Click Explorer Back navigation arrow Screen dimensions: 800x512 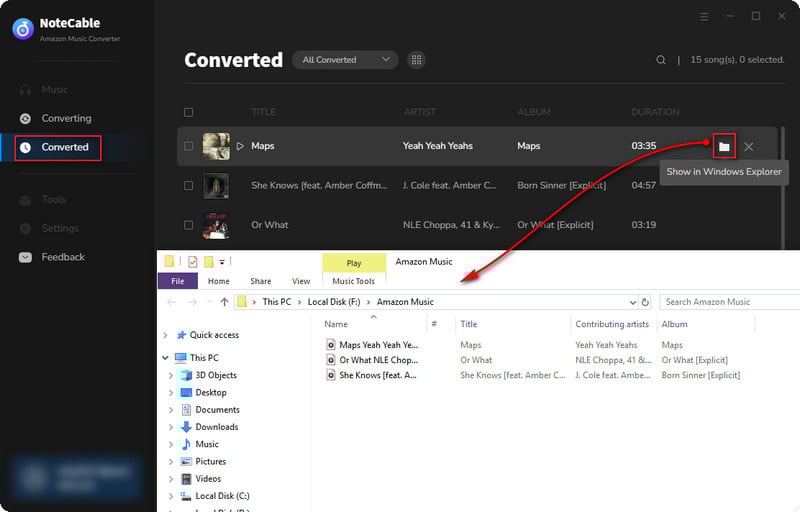point(171,302)
